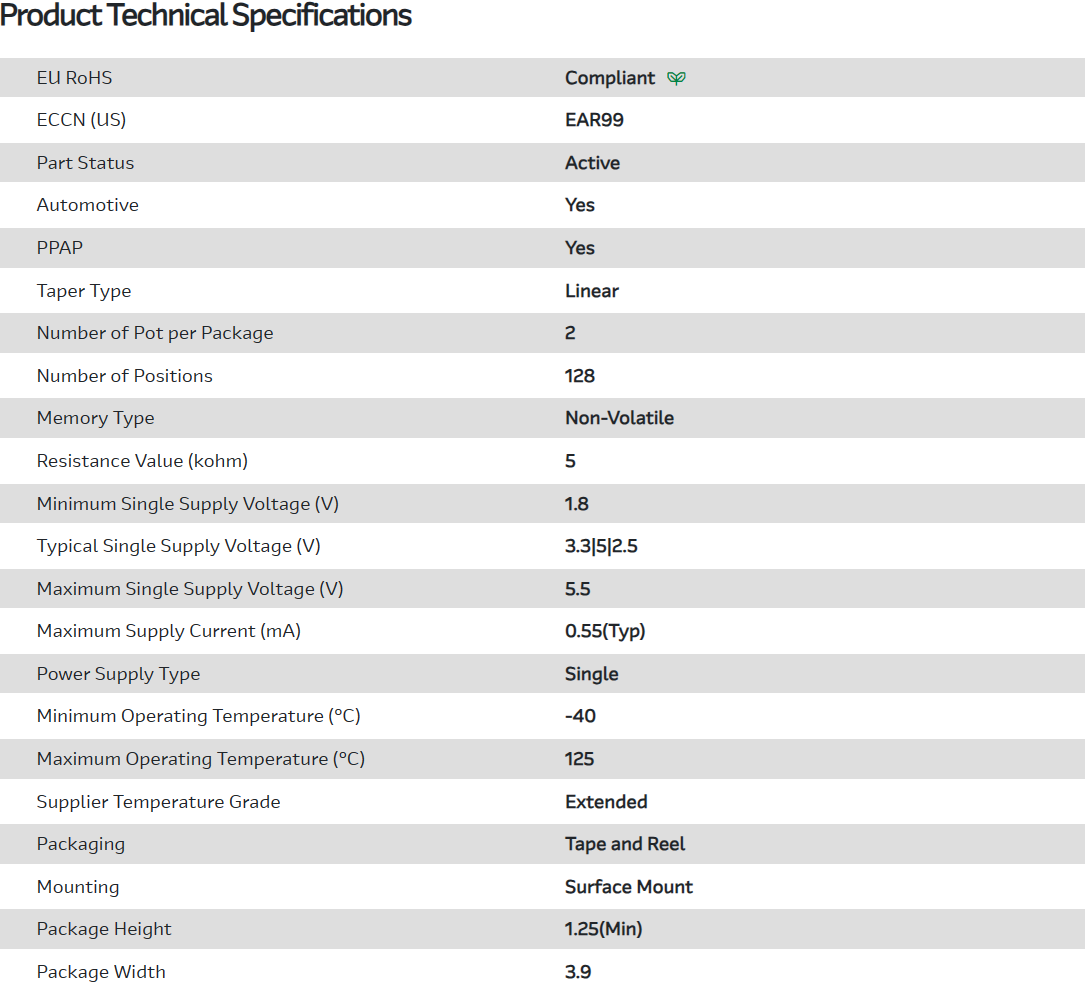Select the Package Height row label

click(x=104, y=929)
